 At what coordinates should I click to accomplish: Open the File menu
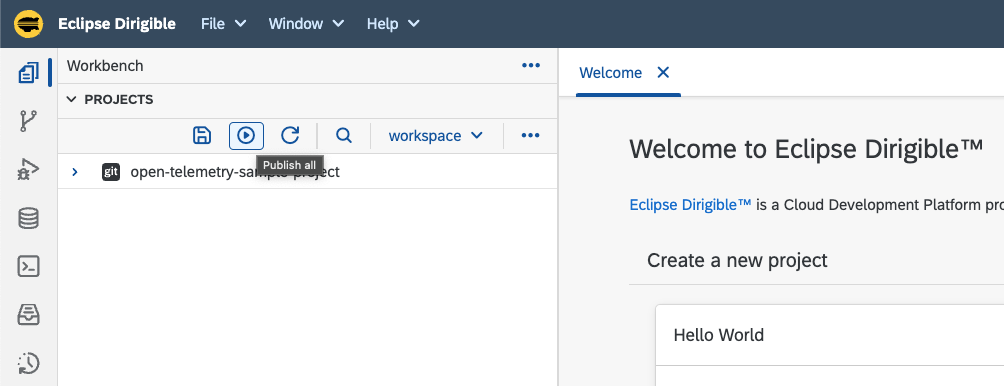tap(223, 24)
